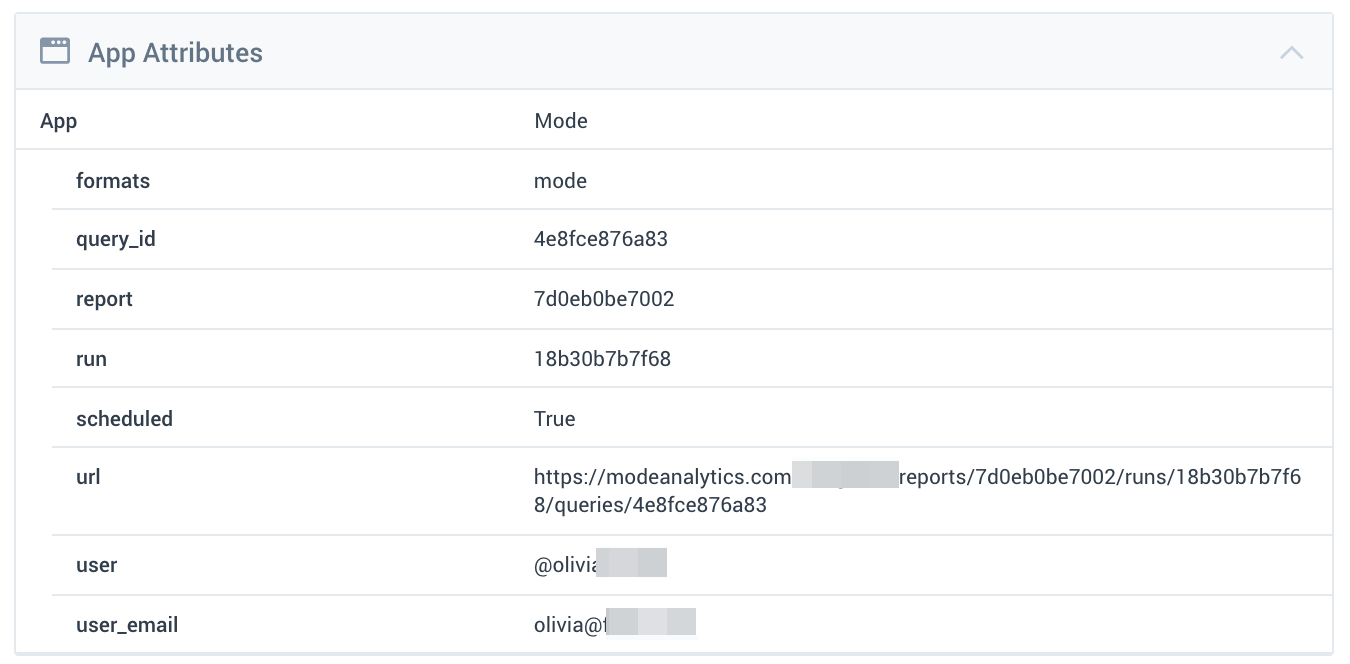The width and height of the screenshot is (1350, 664).
Task: Click the olivia@ user_email value
Action: (615, 625)
